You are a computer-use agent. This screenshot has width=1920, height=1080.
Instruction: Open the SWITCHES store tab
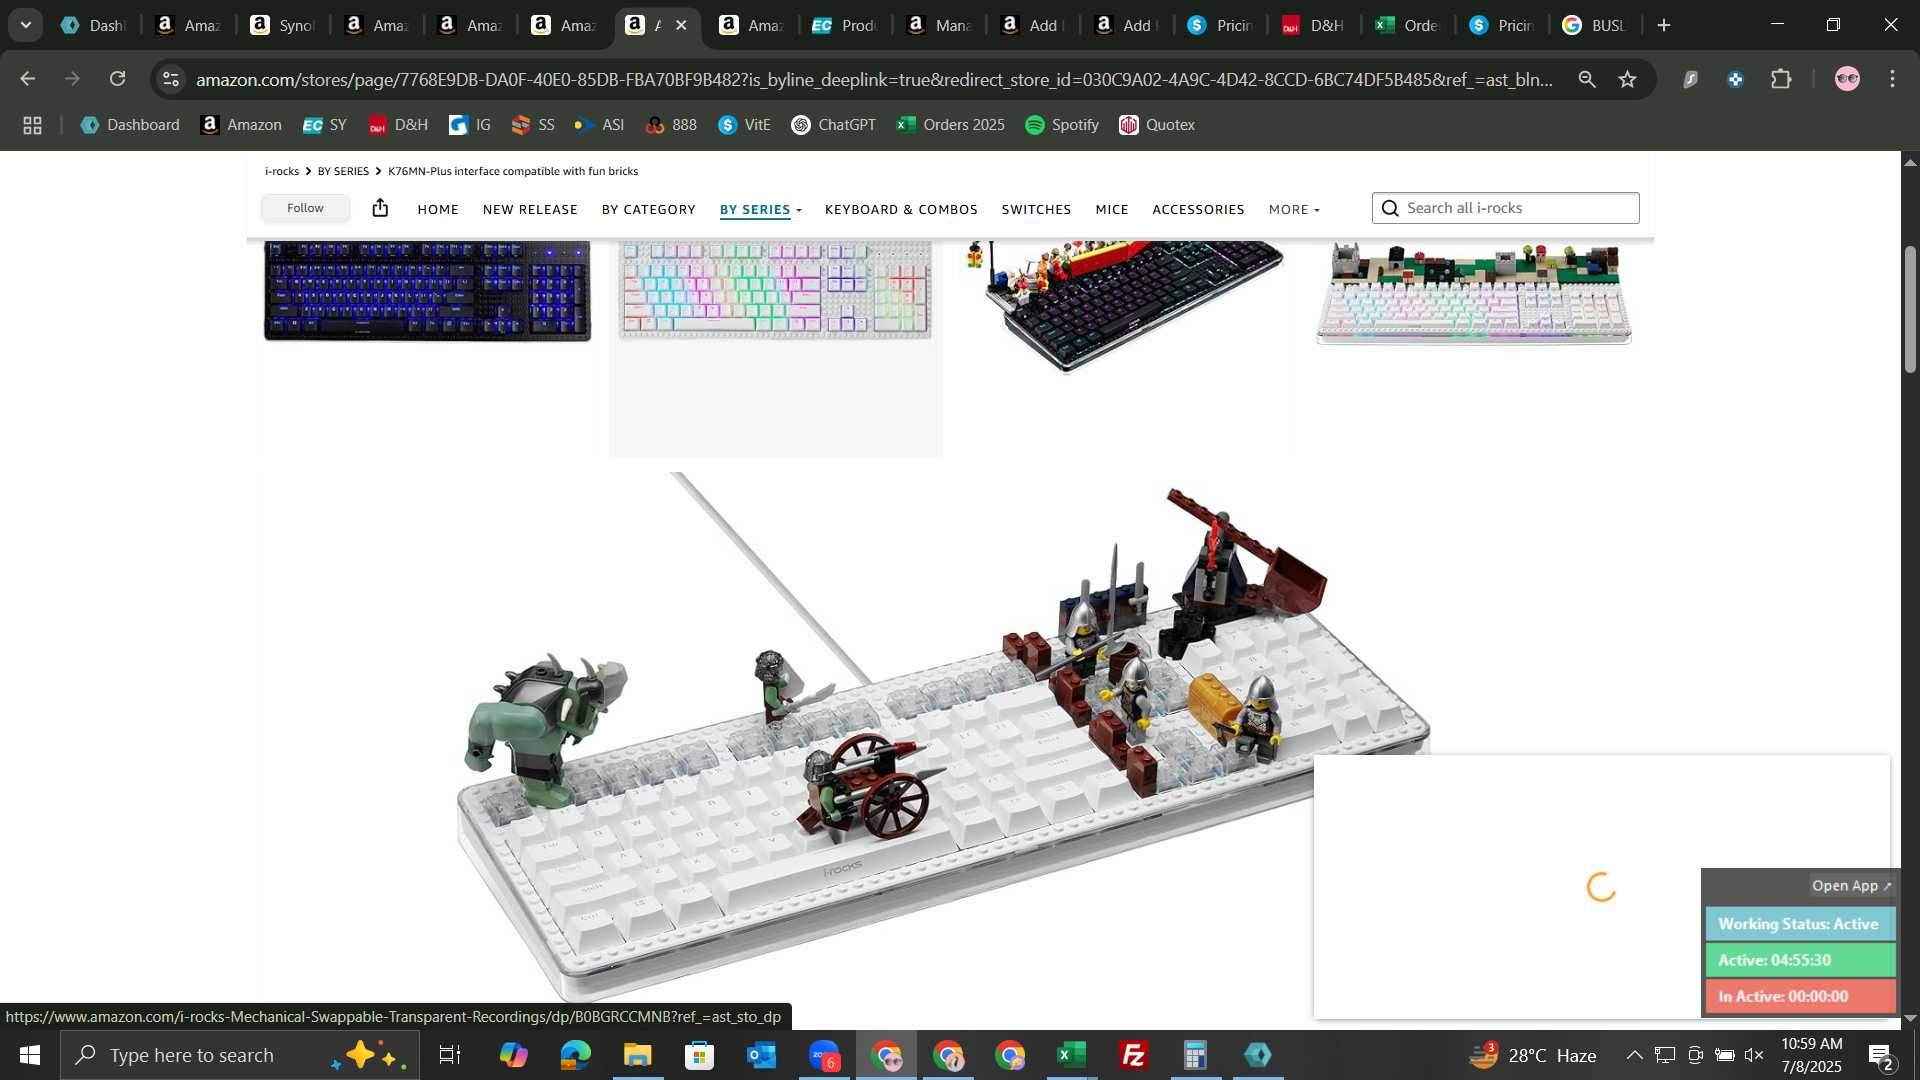1036,210
